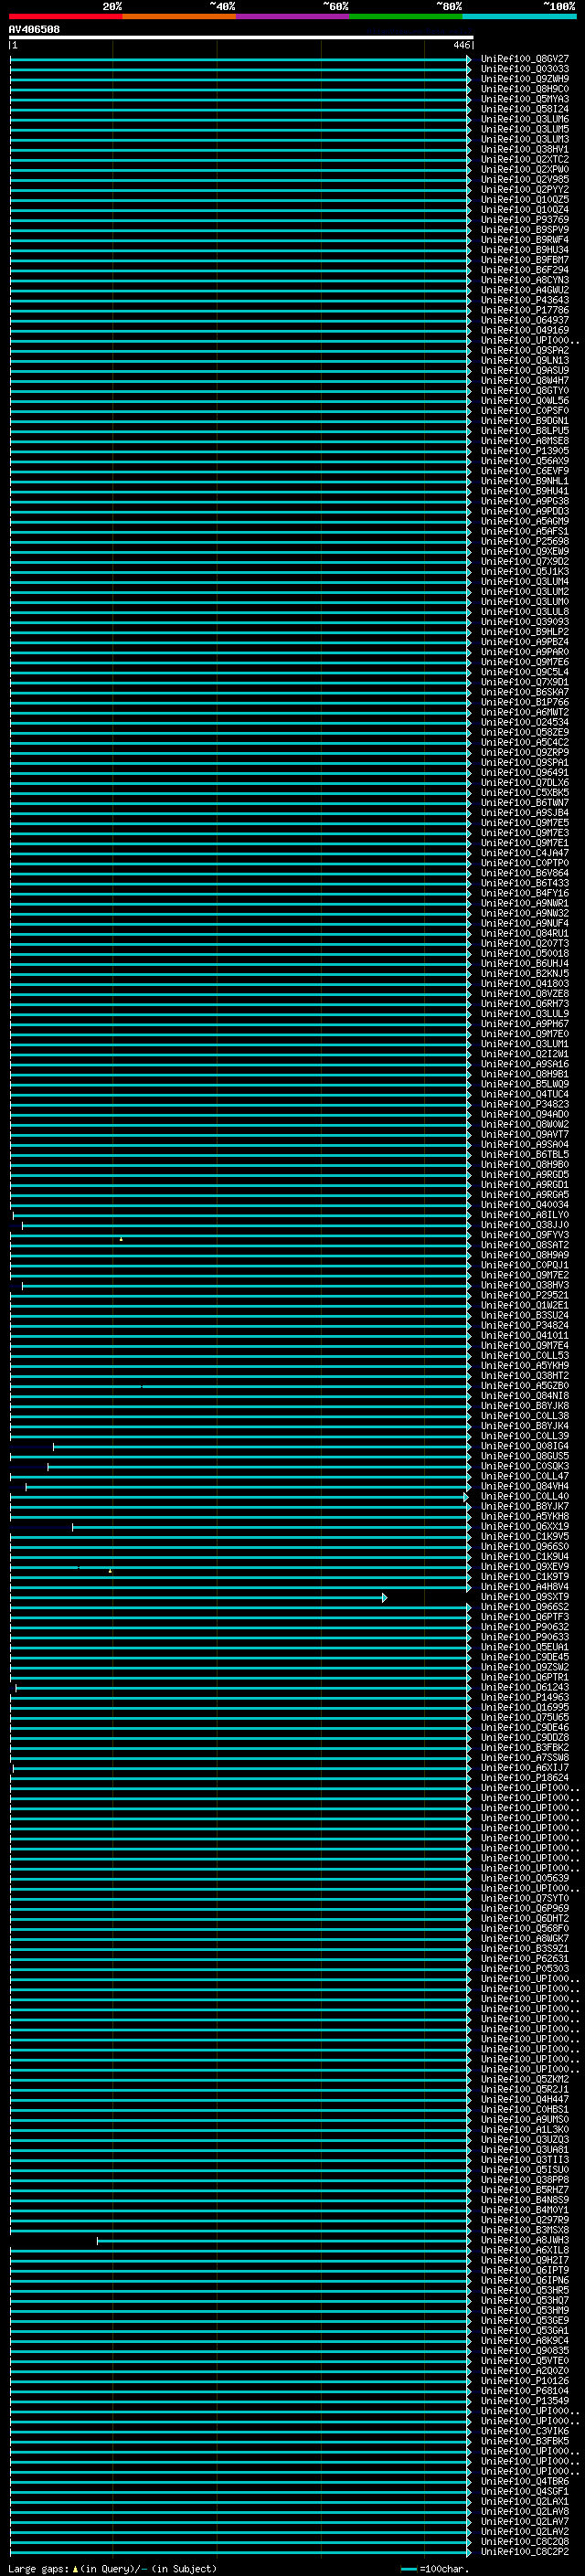Follow the UniRef100_Q38HV1 label
Image resolution: width=585 pixels, height=2576 pixels.
[525, 149]
